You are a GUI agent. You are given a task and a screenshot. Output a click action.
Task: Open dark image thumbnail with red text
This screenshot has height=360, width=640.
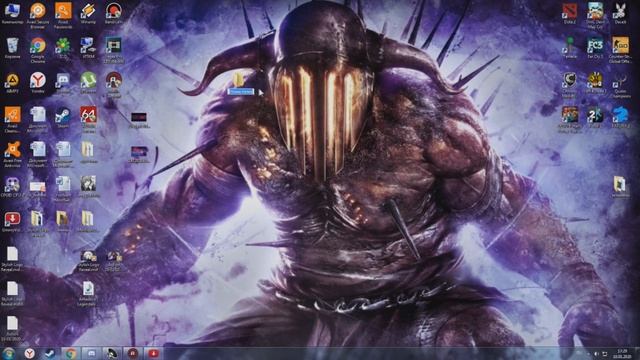139,120
